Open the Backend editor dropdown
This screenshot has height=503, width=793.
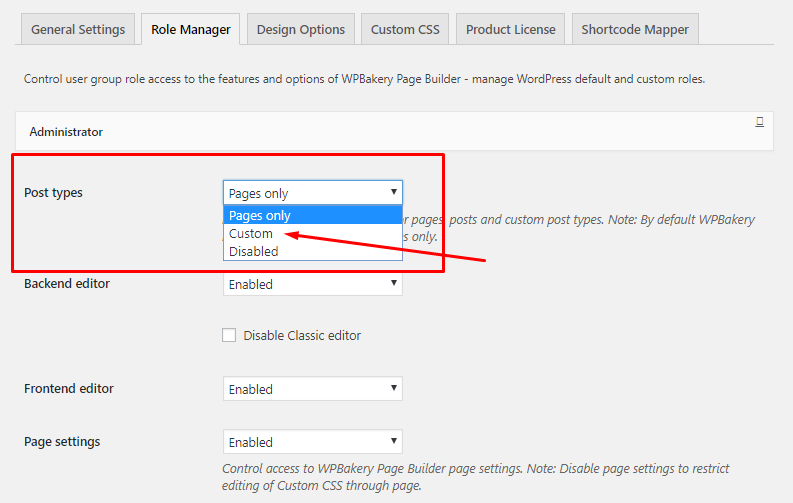click(x=312, y=284)
